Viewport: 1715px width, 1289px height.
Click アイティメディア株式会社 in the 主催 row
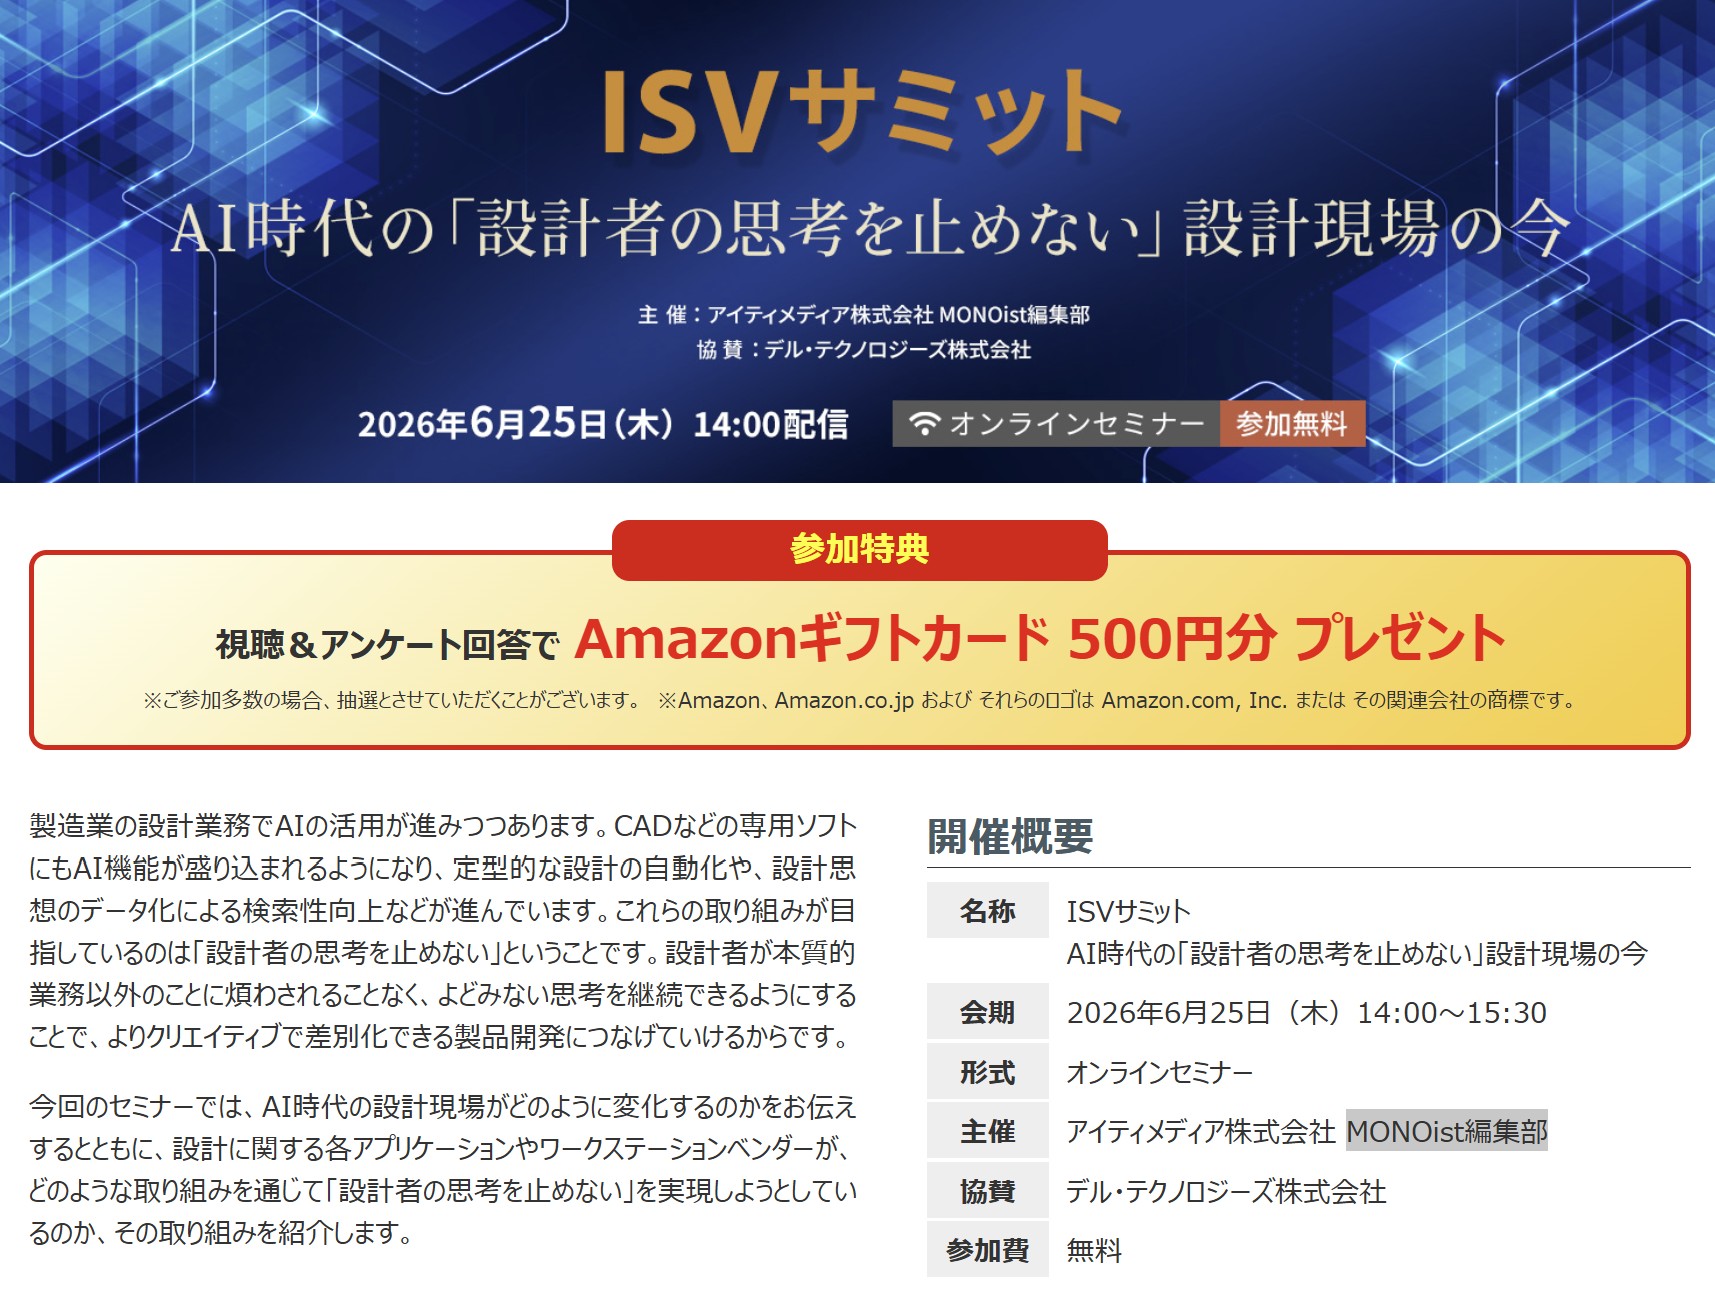pyautogui.click(x=1200, y=1131)
